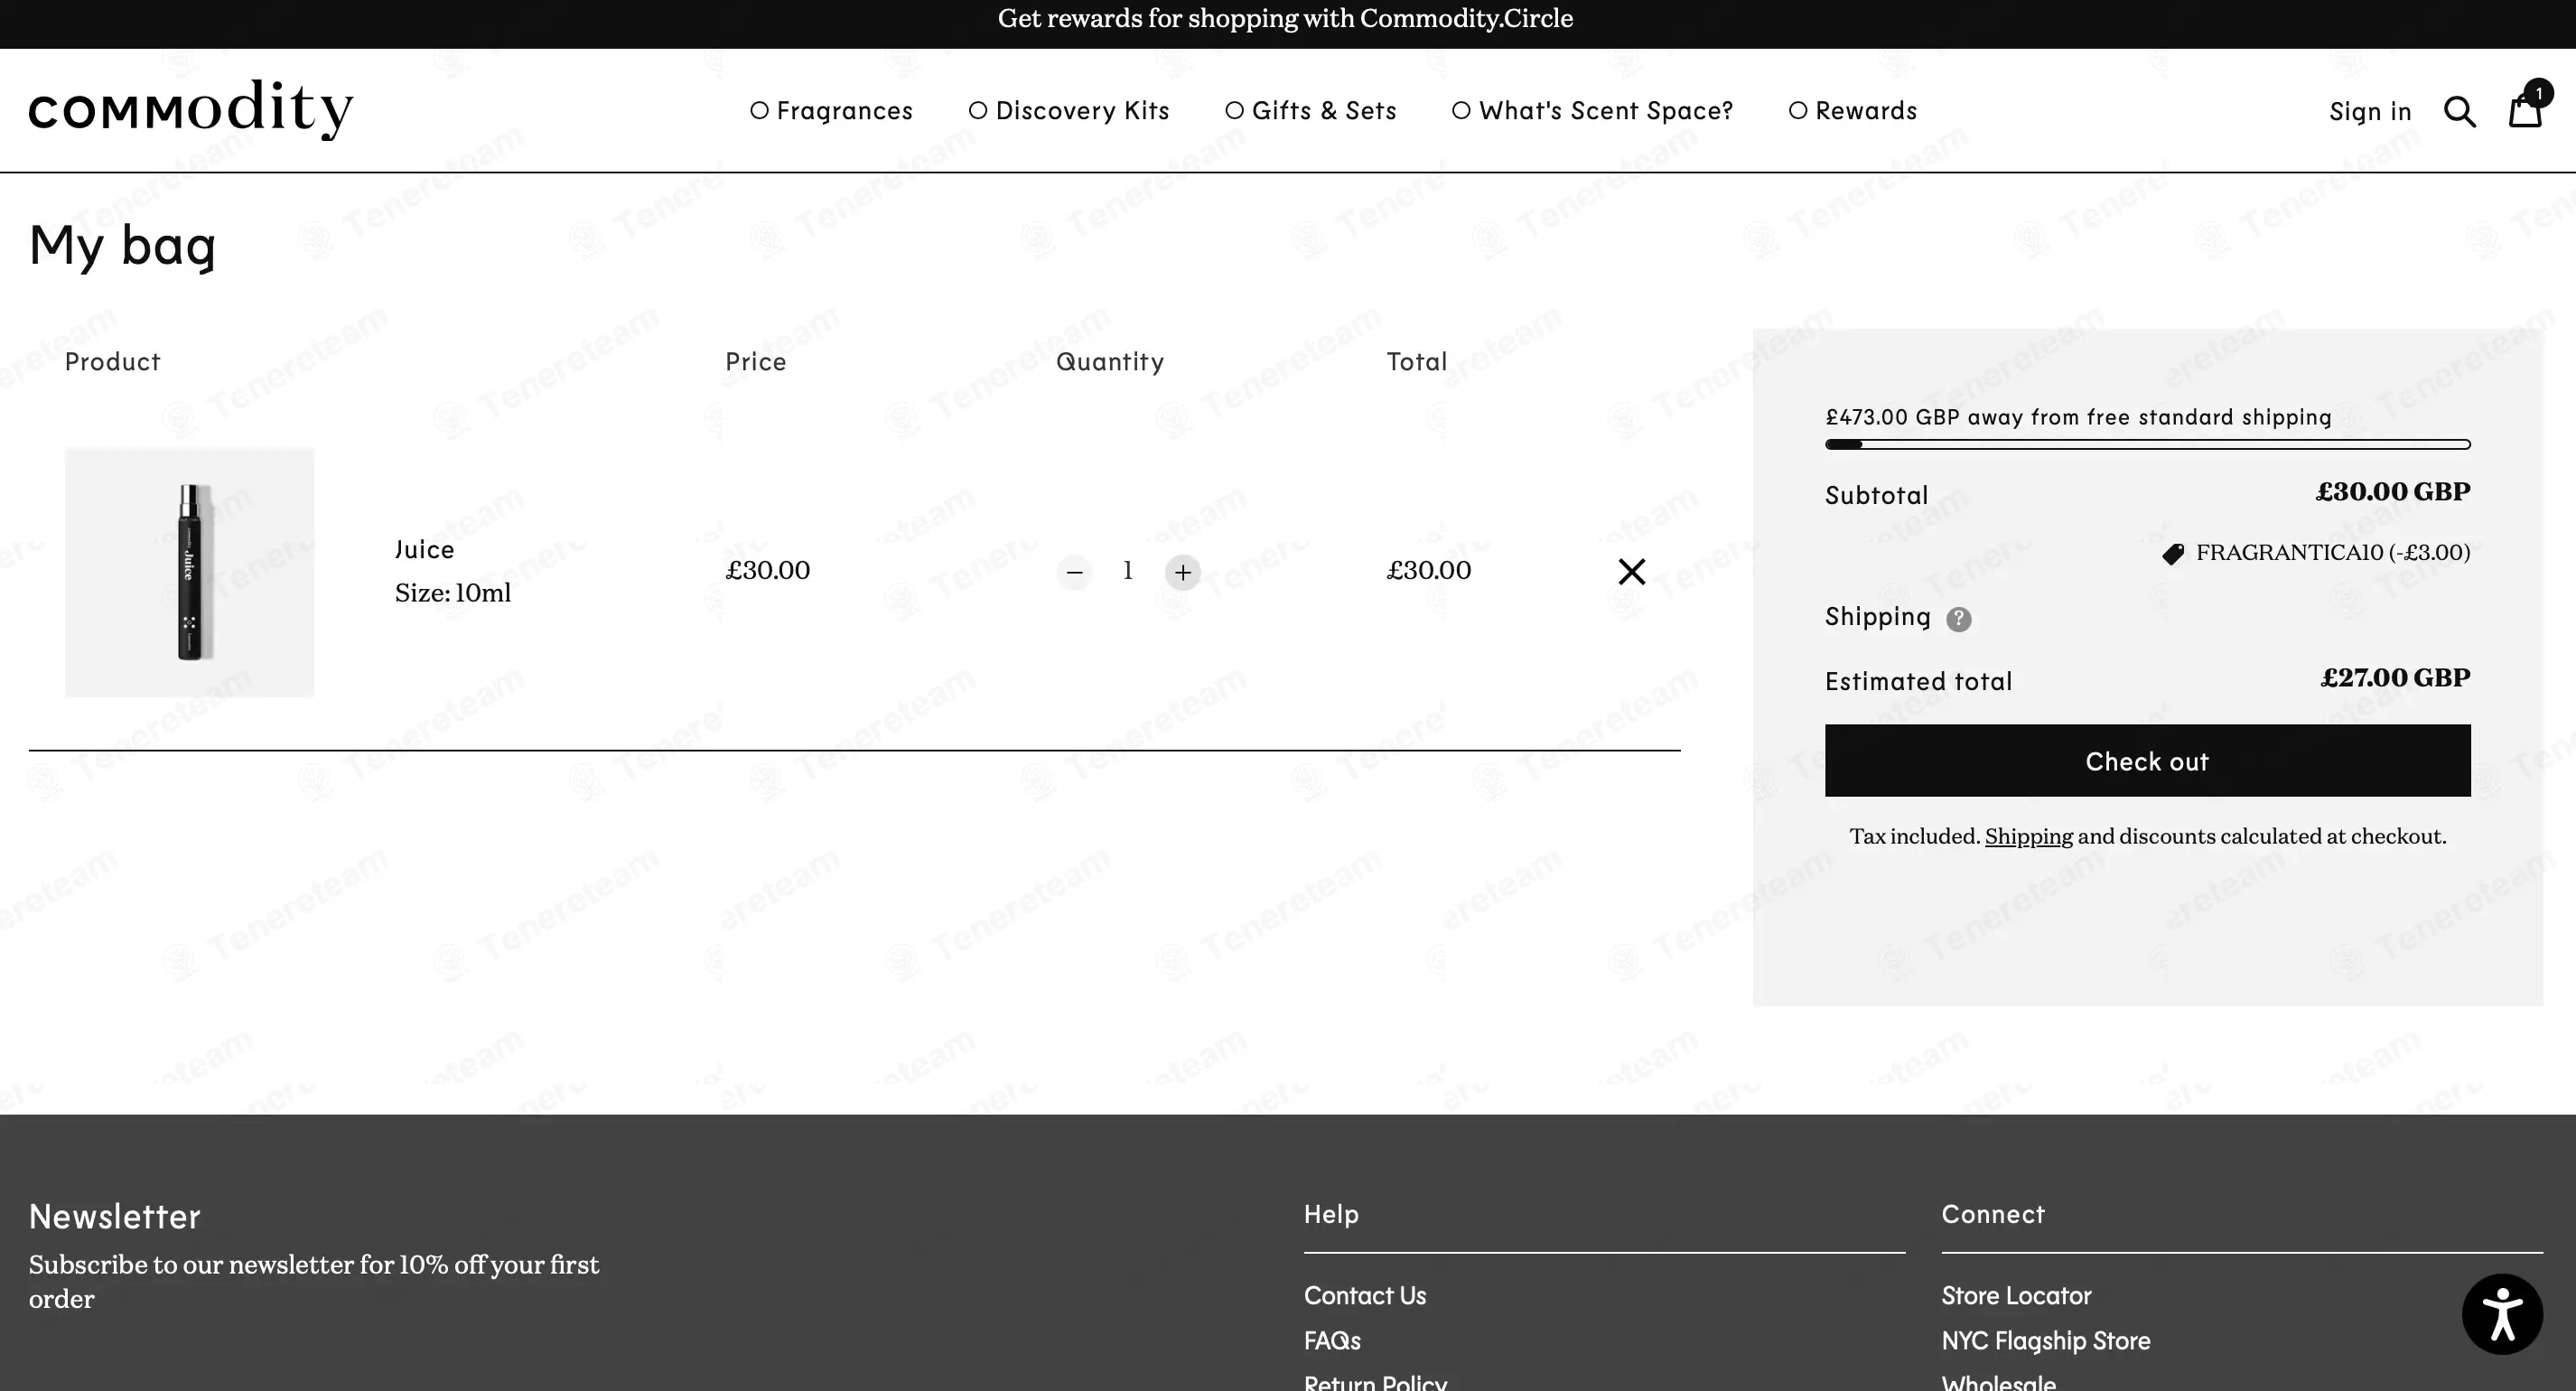Open the Discovery Kits menu
Viewport: 2576px width, 1391px height.
1069,111
